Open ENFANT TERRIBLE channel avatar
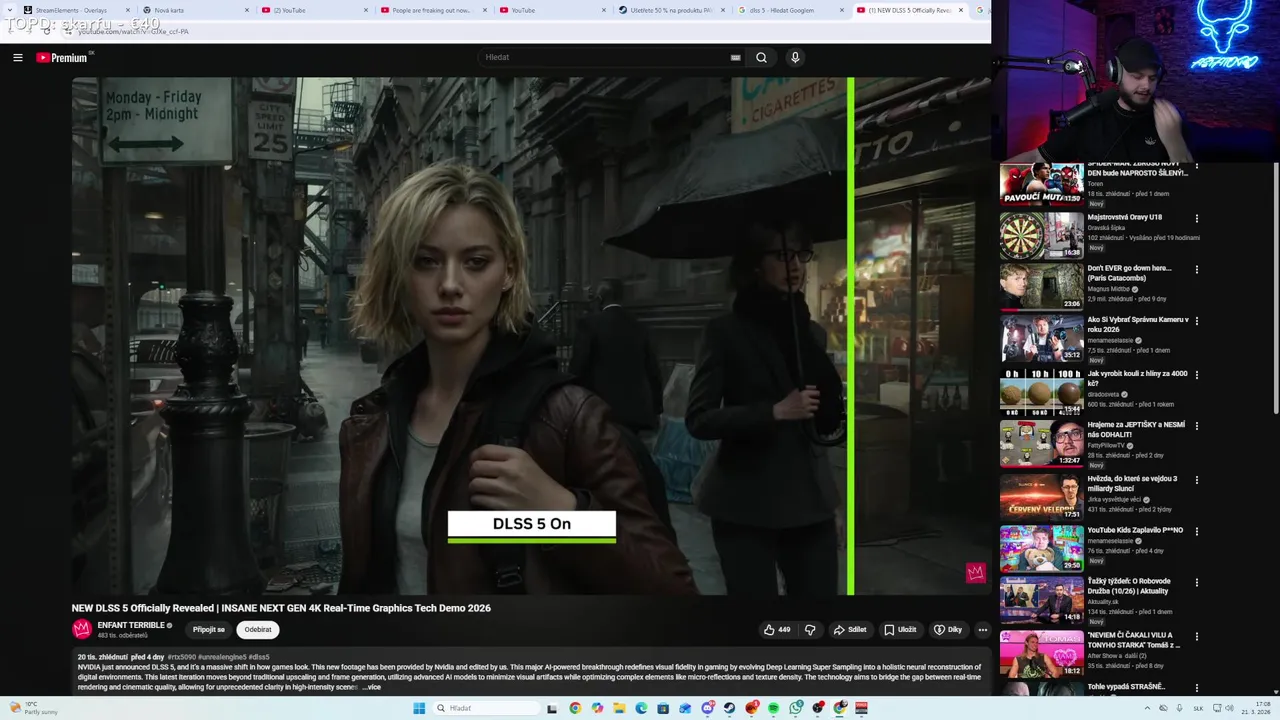This screenshot has height=720, width=1280. coord(82,629)
